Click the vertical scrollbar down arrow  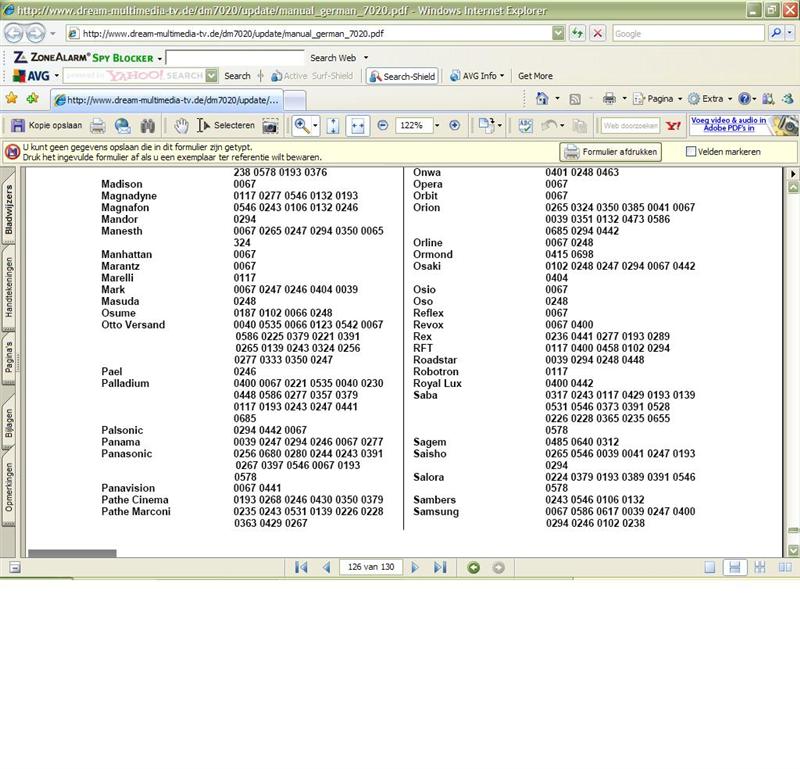tap(793, 550)
